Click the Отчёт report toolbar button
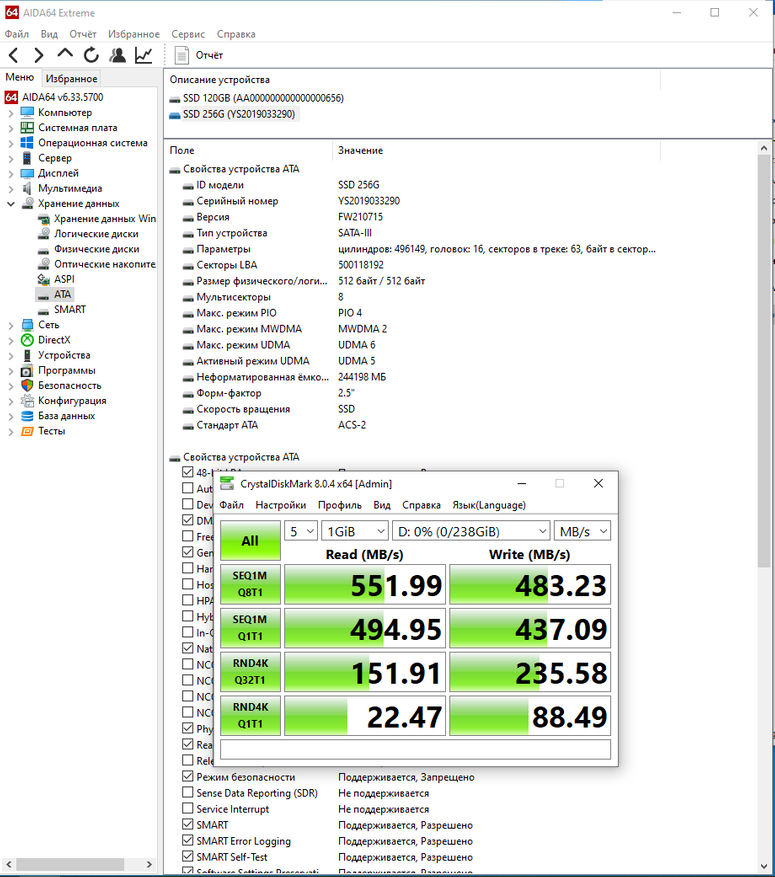The image size is (775, 877). click(x=199, y=55)
